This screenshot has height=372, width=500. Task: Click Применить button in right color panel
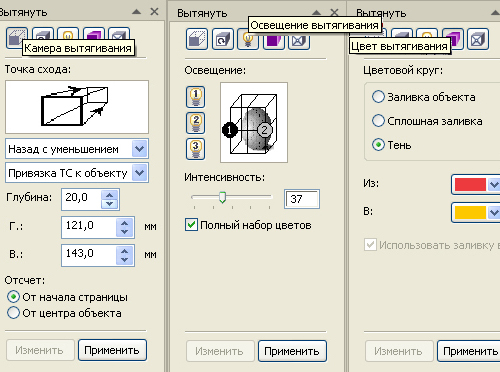point(470,351)
